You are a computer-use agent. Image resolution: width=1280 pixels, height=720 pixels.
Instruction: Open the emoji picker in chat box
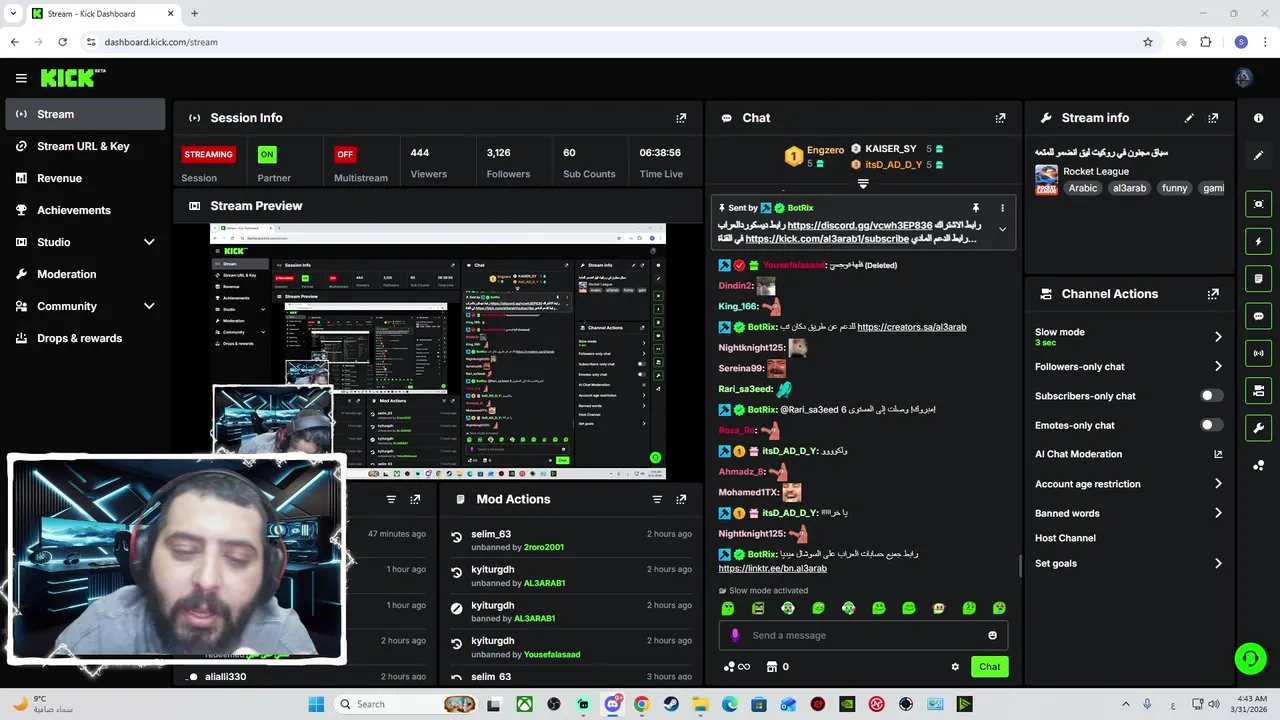(x=992, y=635)
